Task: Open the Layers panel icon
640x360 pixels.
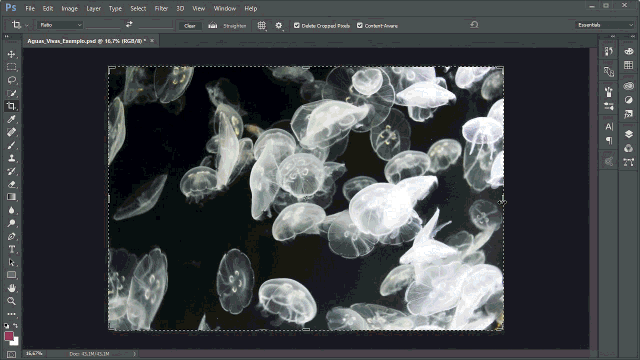Action: [629, 134]
